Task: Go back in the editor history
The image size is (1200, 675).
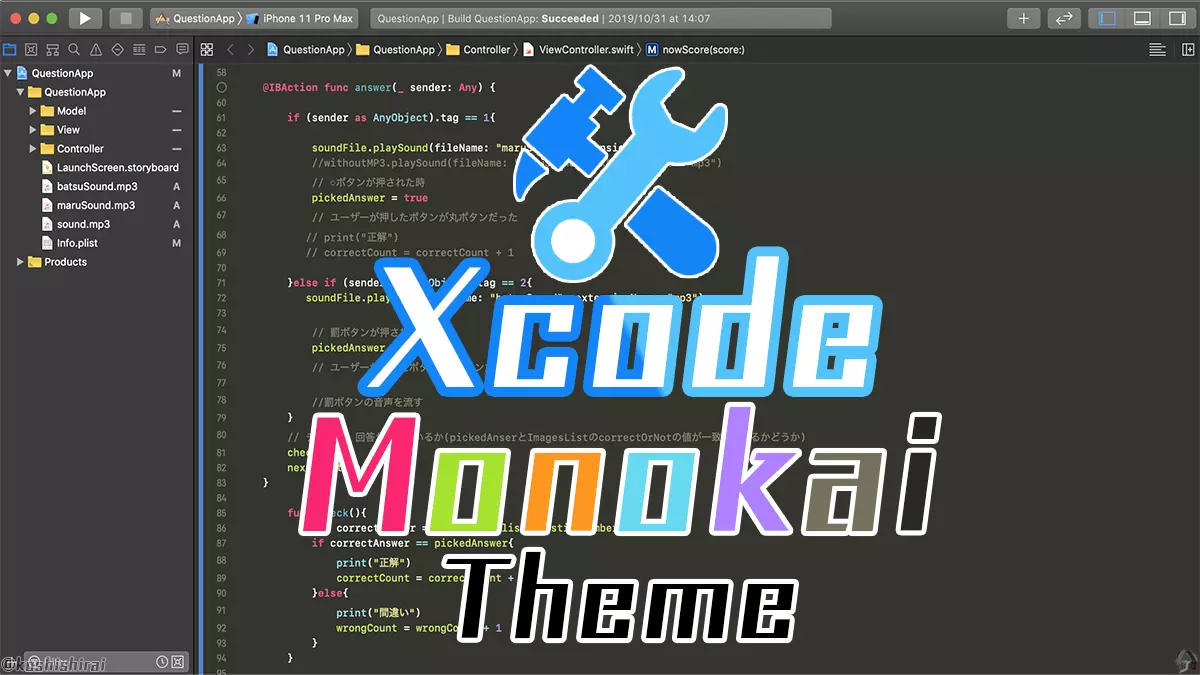Action: coord(231,49)
